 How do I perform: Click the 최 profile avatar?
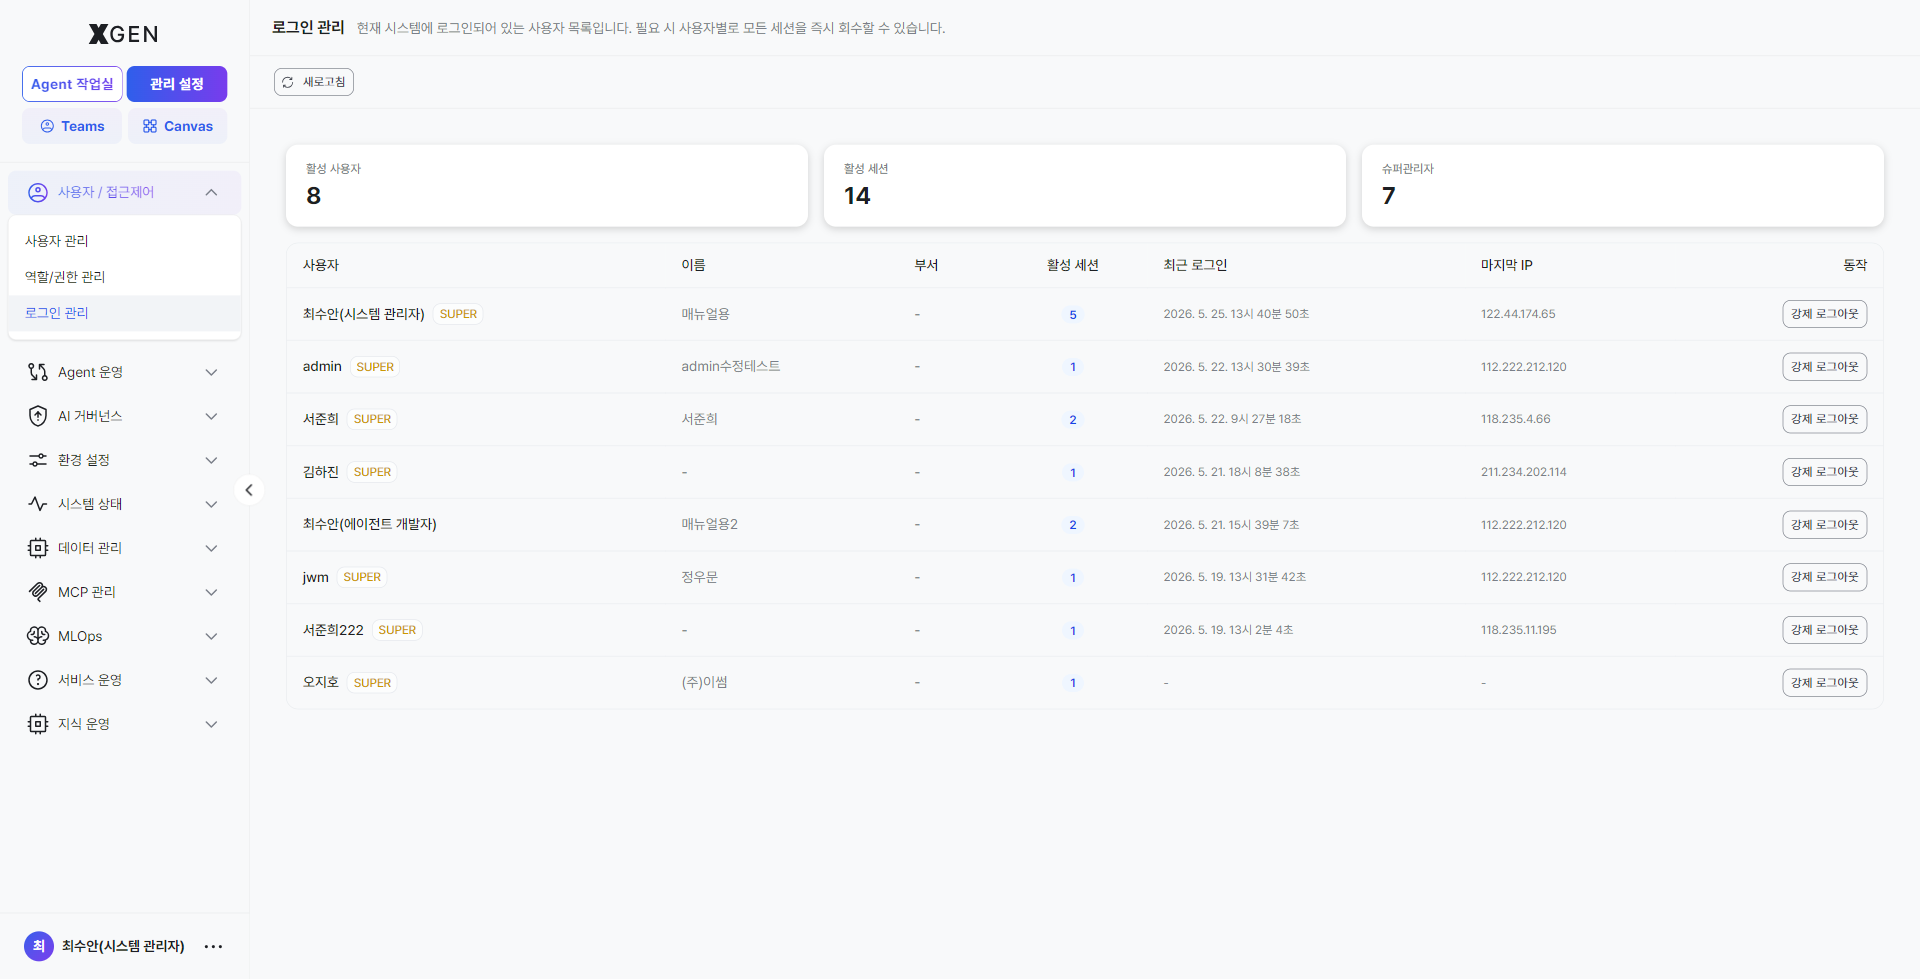click(39, 946)
